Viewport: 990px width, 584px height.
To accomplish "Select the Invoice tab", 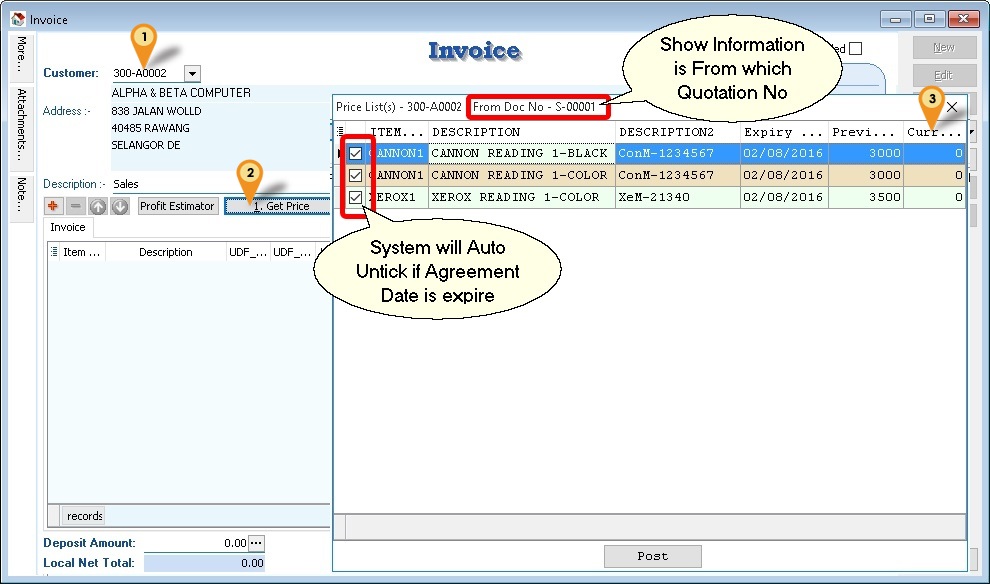I will [68, 227].
